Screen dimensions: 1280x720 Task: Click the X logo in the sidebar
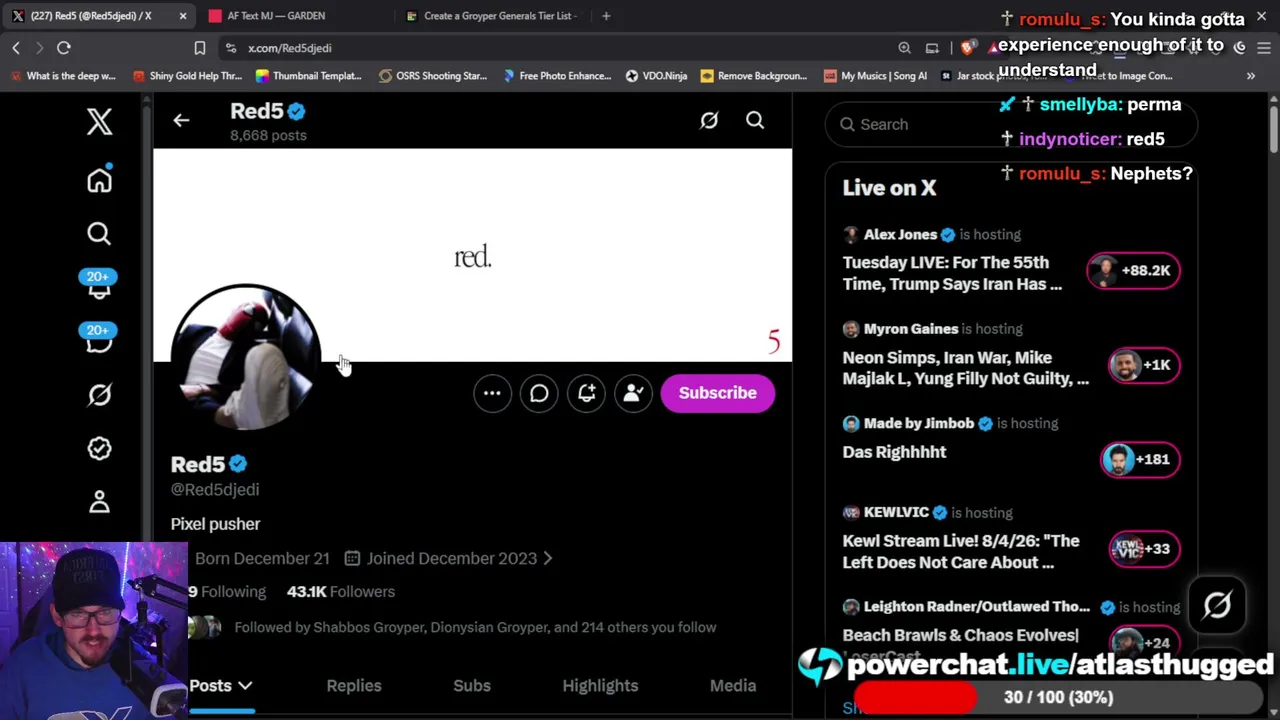99,122
